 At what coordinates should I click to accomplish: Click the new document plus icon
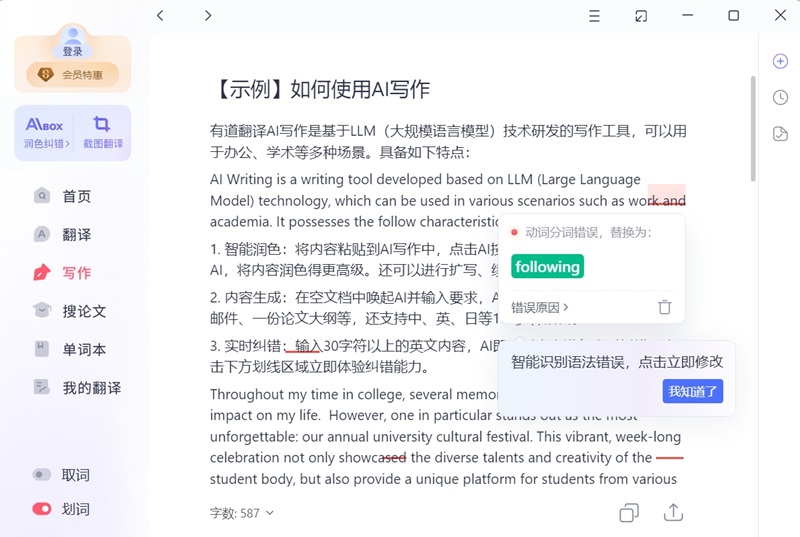point(780,61)
